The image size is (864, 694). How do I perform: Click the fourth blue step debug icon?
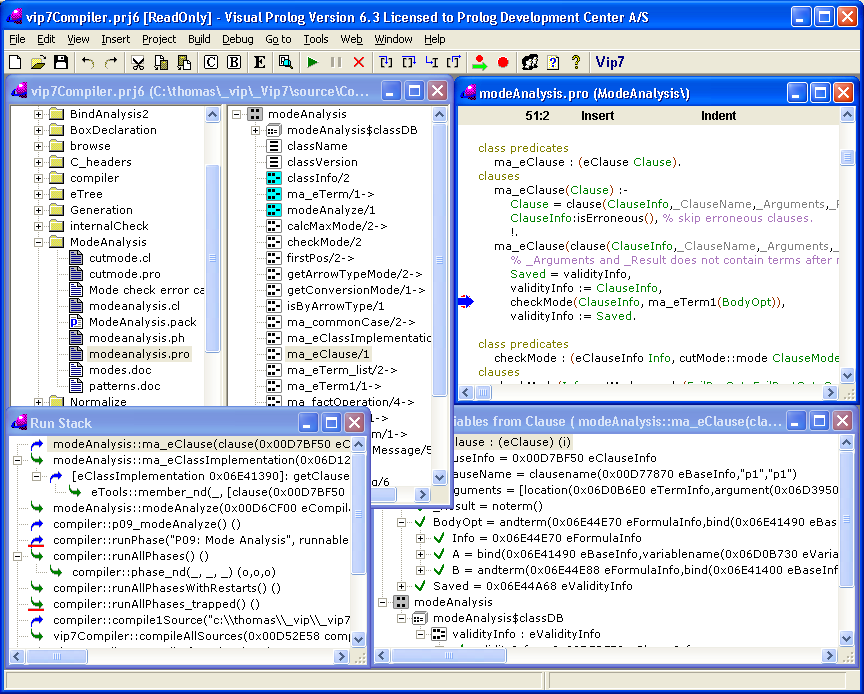pyautogui.click(x=453, y=62)
